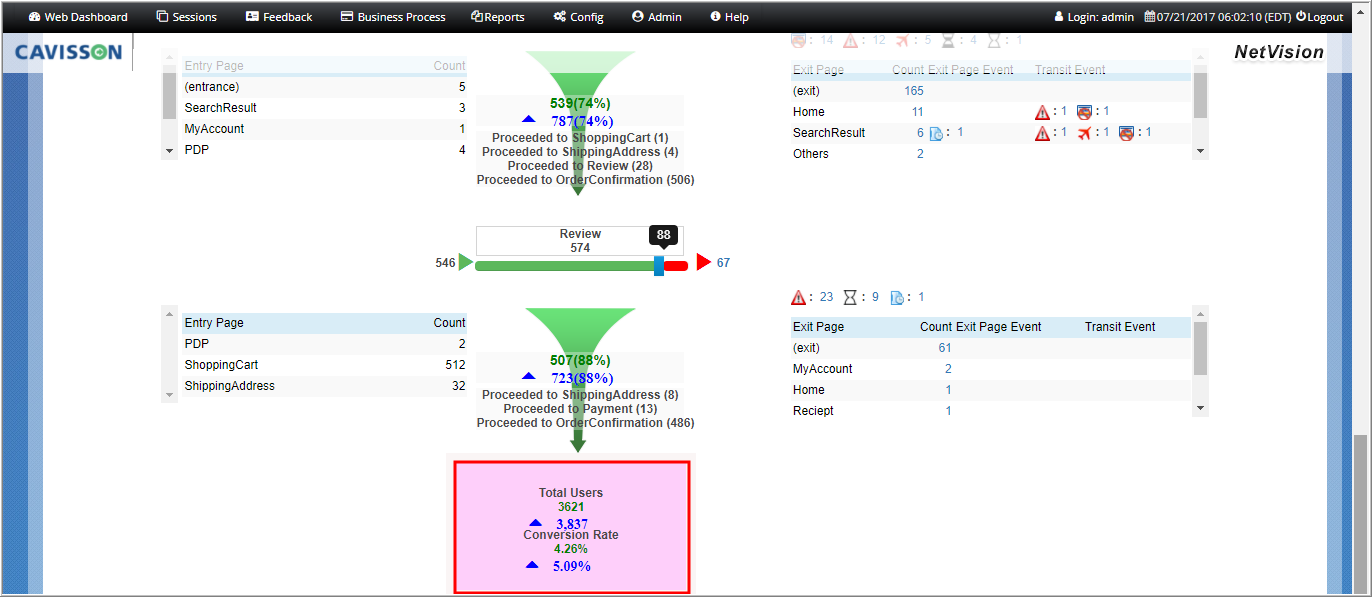This screenshot has height=597, width=1372.
Task: Open the exit count 165 link
Action: 914,91
